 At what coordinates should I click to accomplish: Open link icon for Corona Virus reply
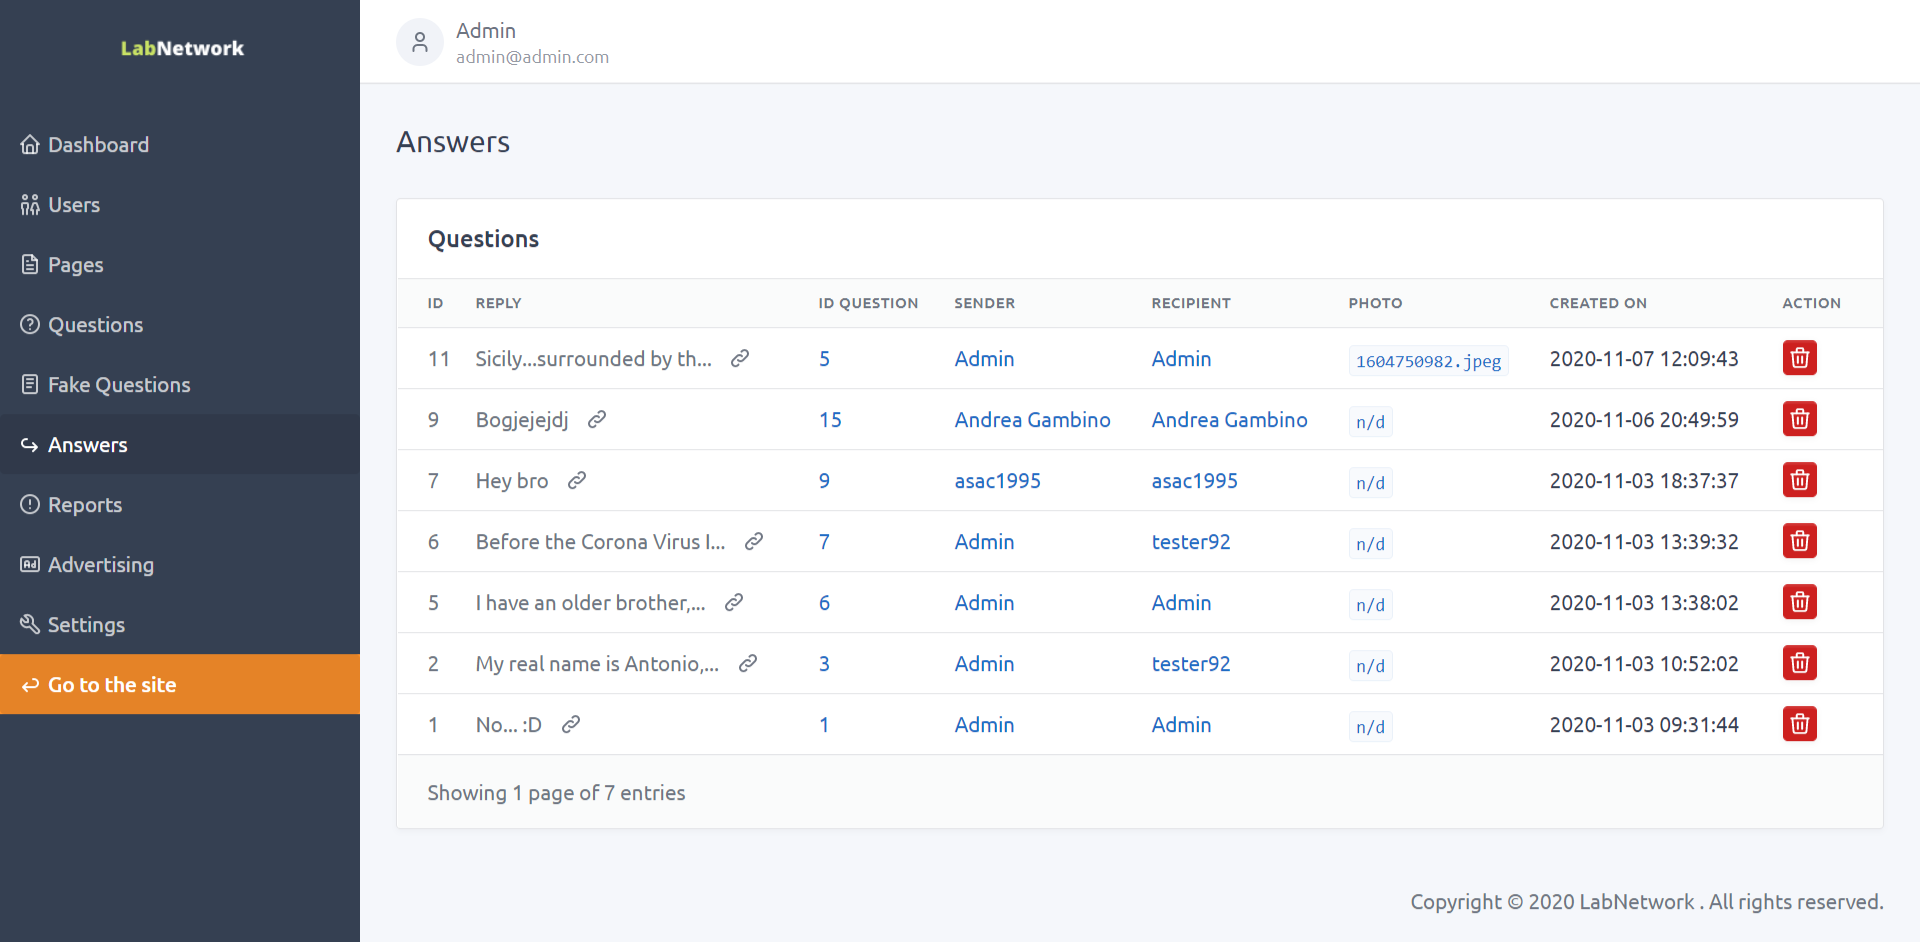tap(754, 542)
